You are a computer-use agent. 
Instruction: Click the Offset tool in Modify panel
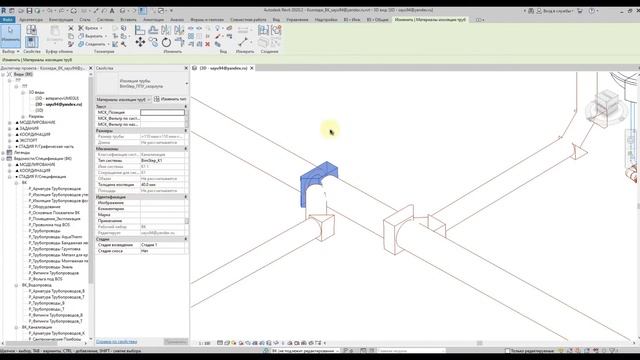153,30
